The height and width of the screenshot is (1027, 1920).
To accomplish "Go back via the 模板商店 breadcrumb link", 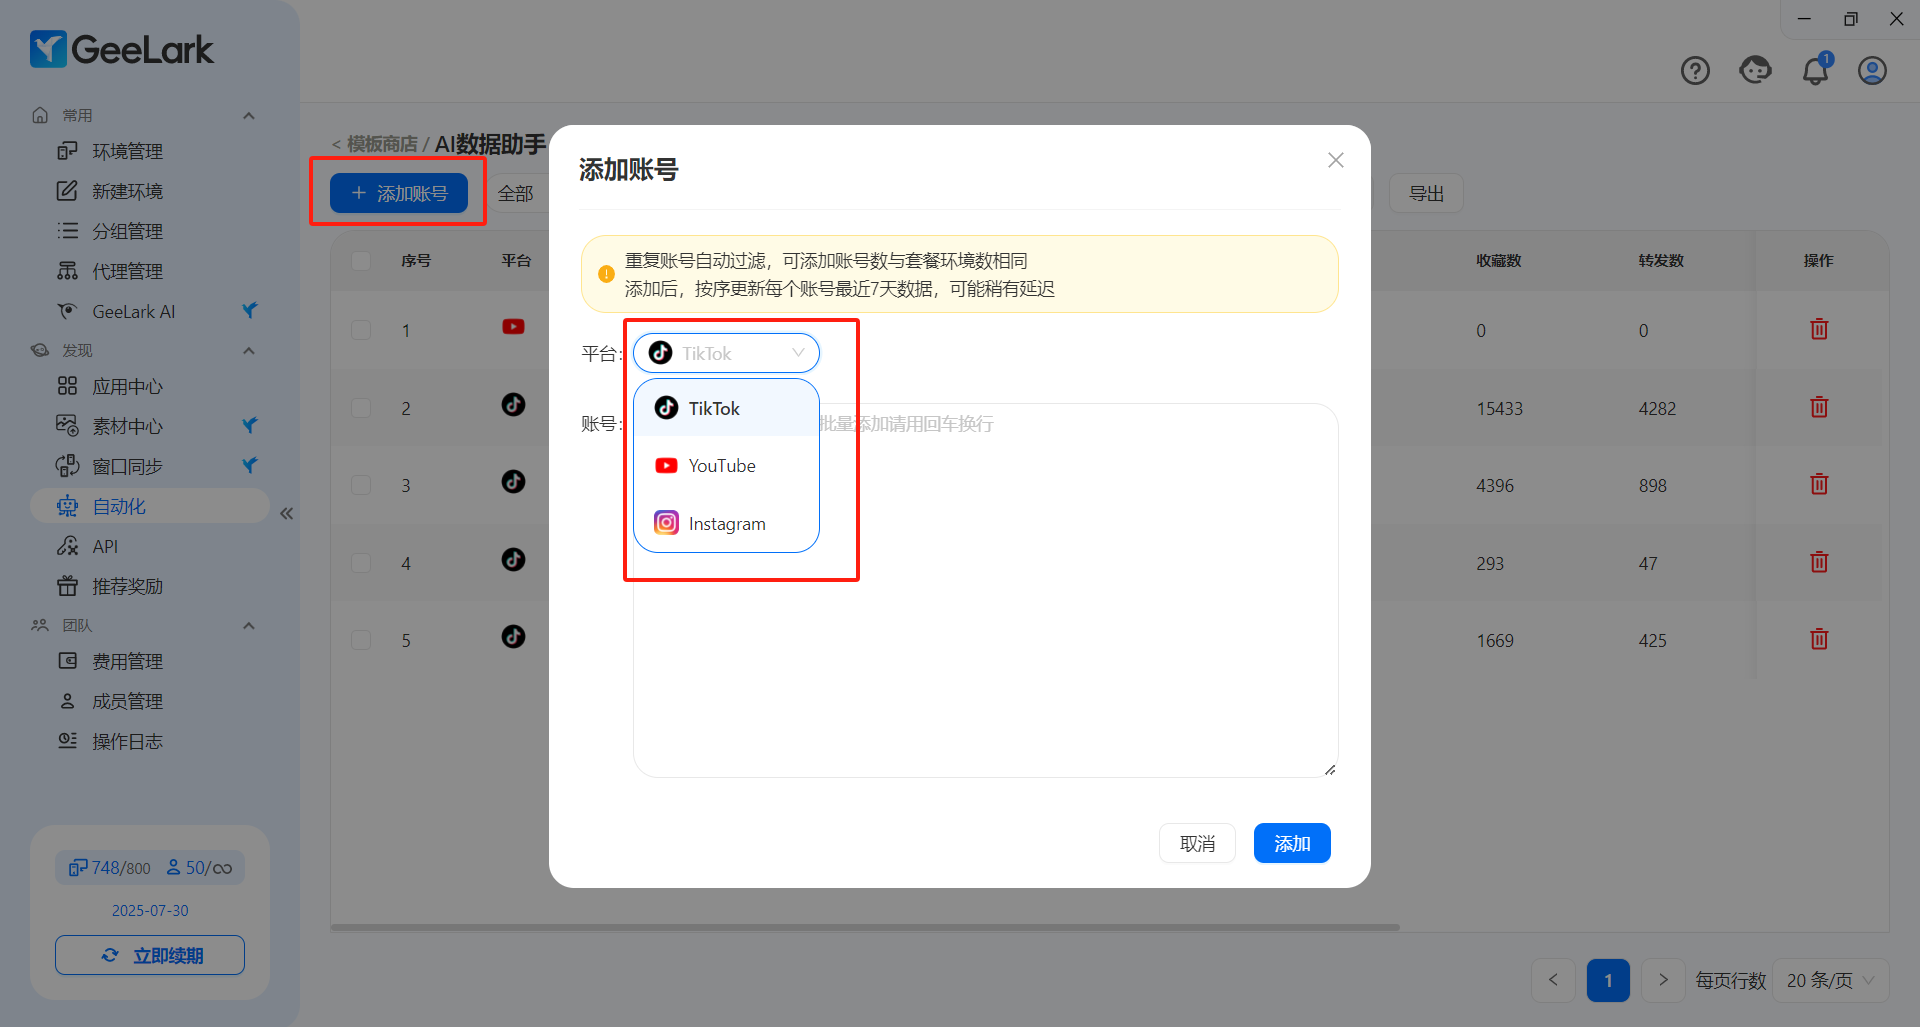I will tap(382, 144).
